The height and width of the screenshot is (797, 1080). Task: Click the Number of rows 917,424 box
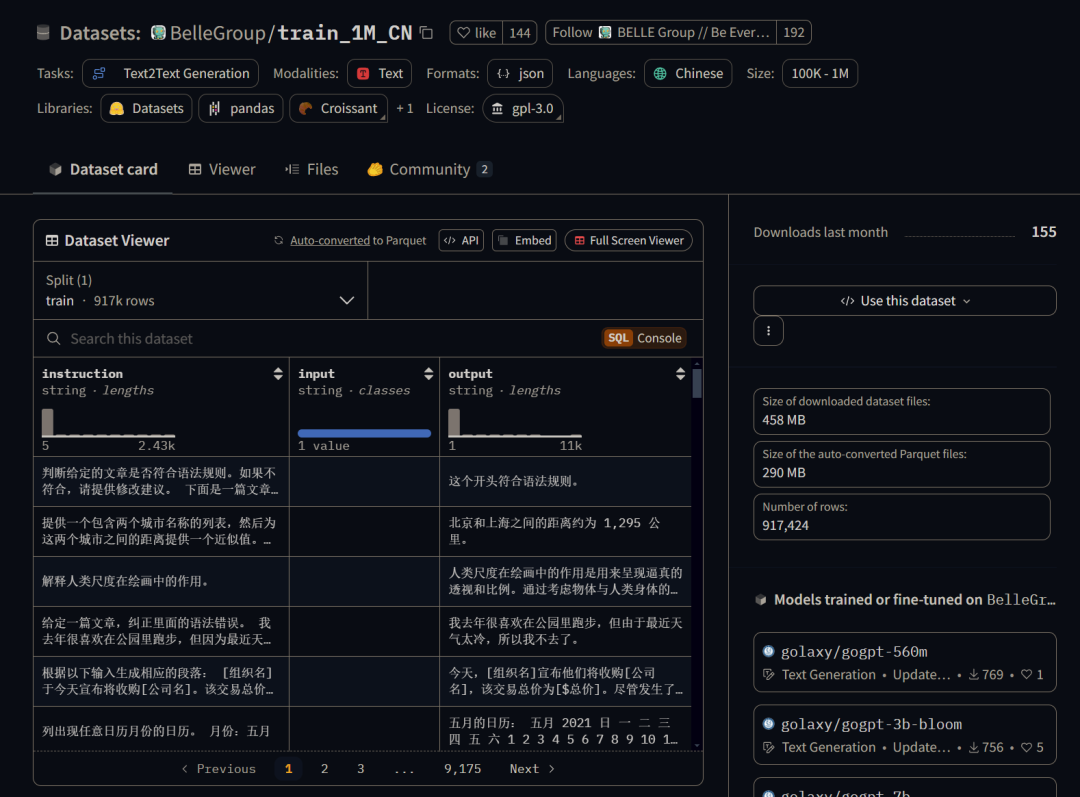(902, 517)
